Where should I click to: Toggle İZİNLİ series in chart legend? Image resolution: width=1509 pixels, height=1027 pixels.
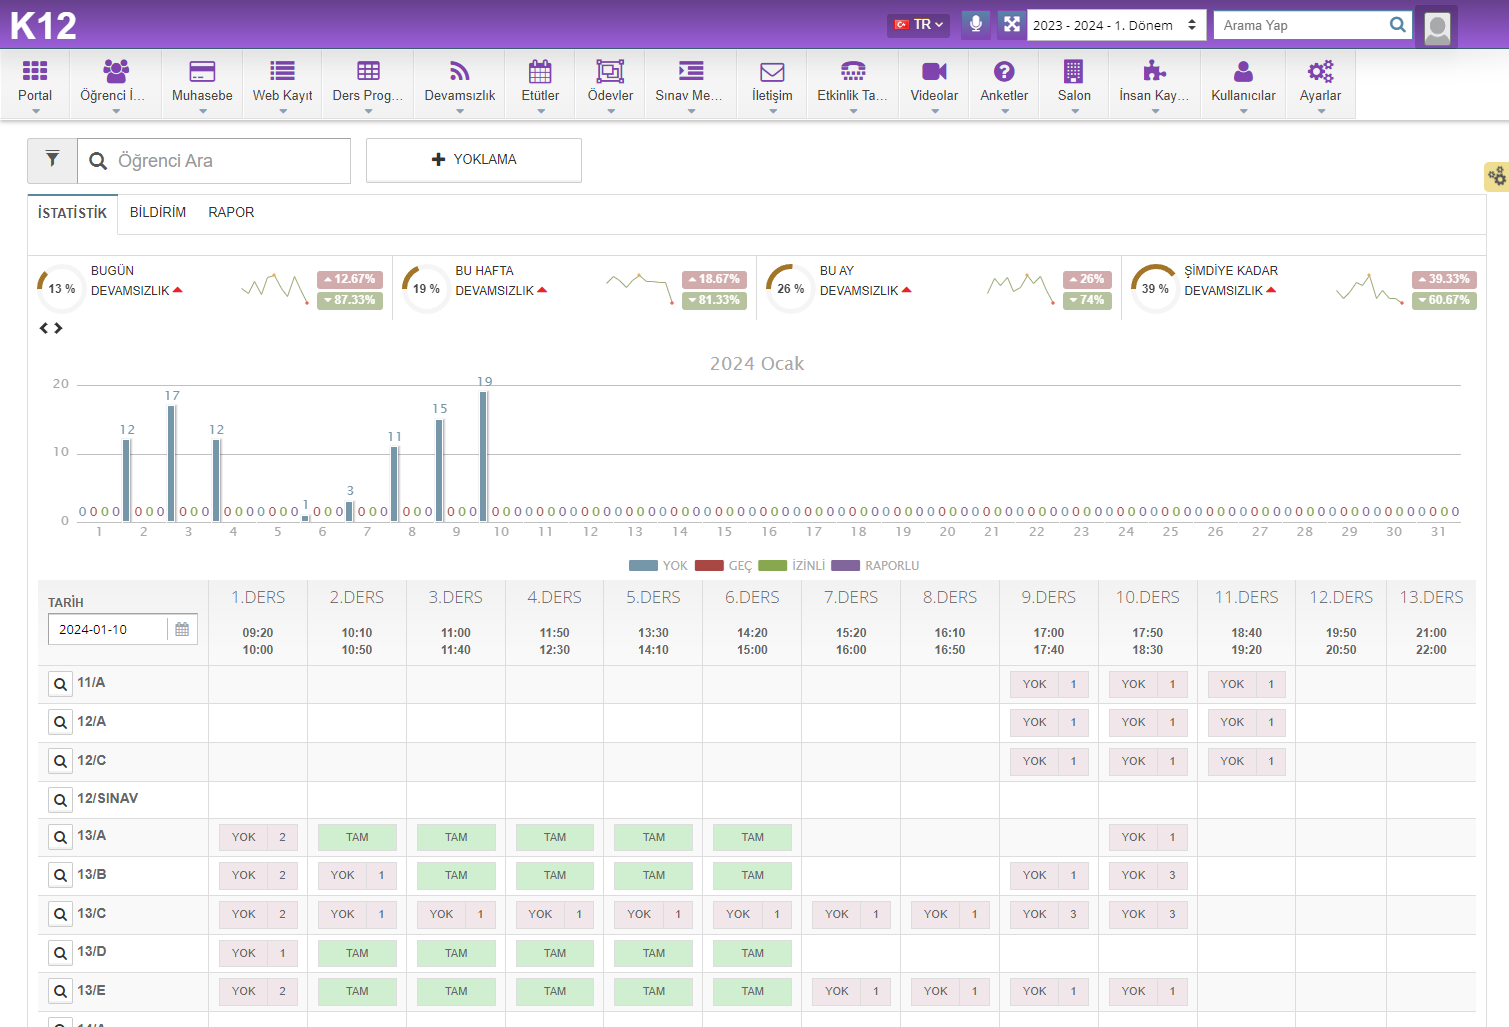(792, 566)
